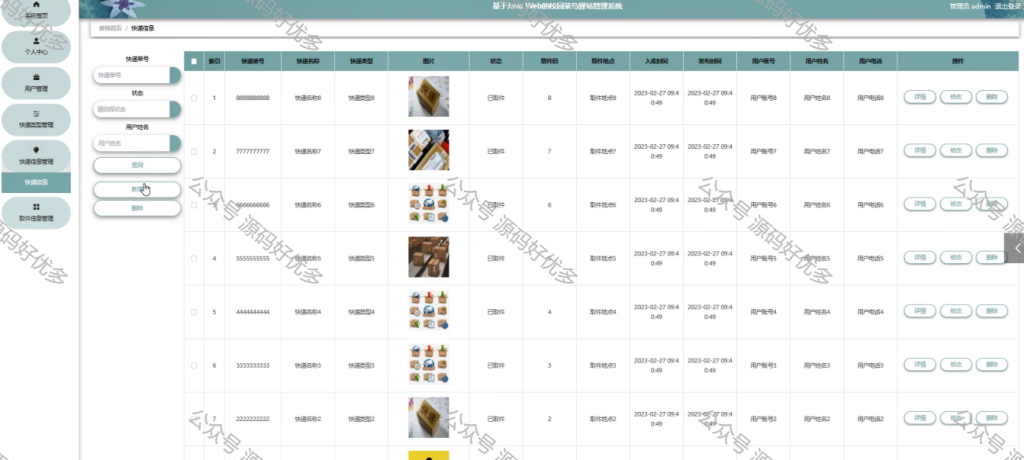
Task: Click 删除 for row 7777777777
Action: click(x=991, y=151)
